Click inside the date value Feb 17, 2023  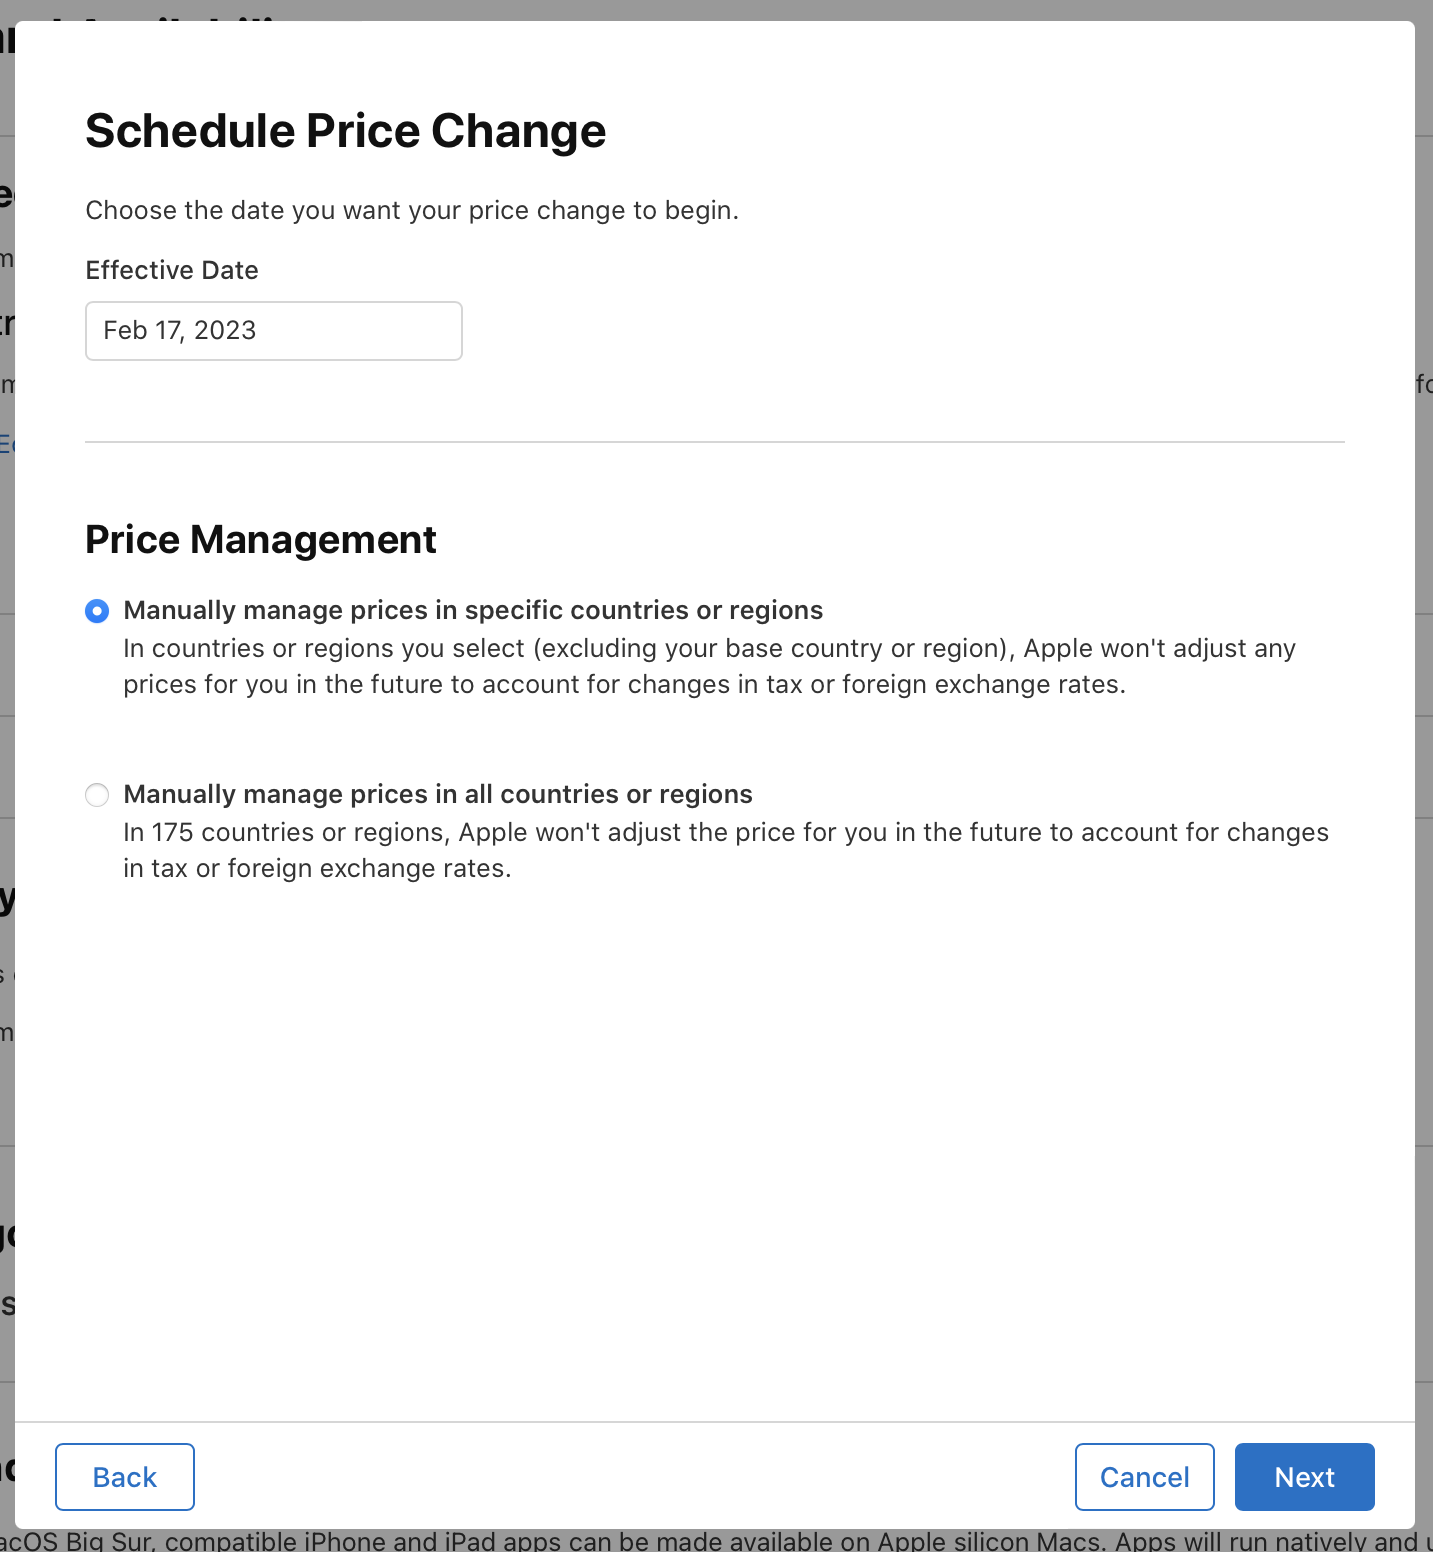click(x=180, y=330)
